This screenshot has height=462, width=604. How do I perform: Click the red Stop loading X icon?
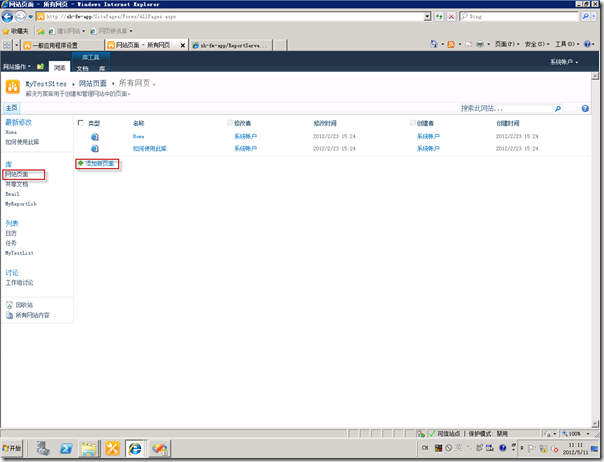(x=451, y=17)
